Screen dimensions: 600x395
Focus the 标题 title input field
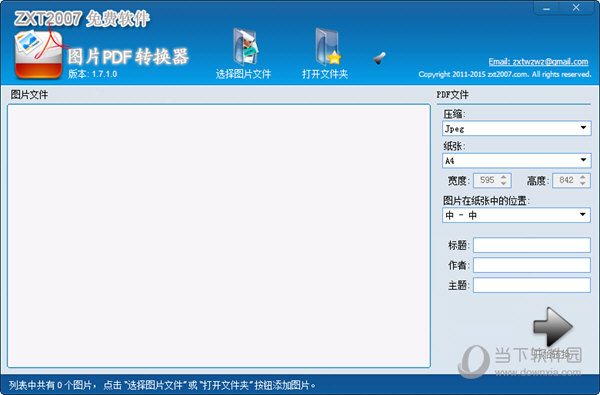(x=532, y=245)
